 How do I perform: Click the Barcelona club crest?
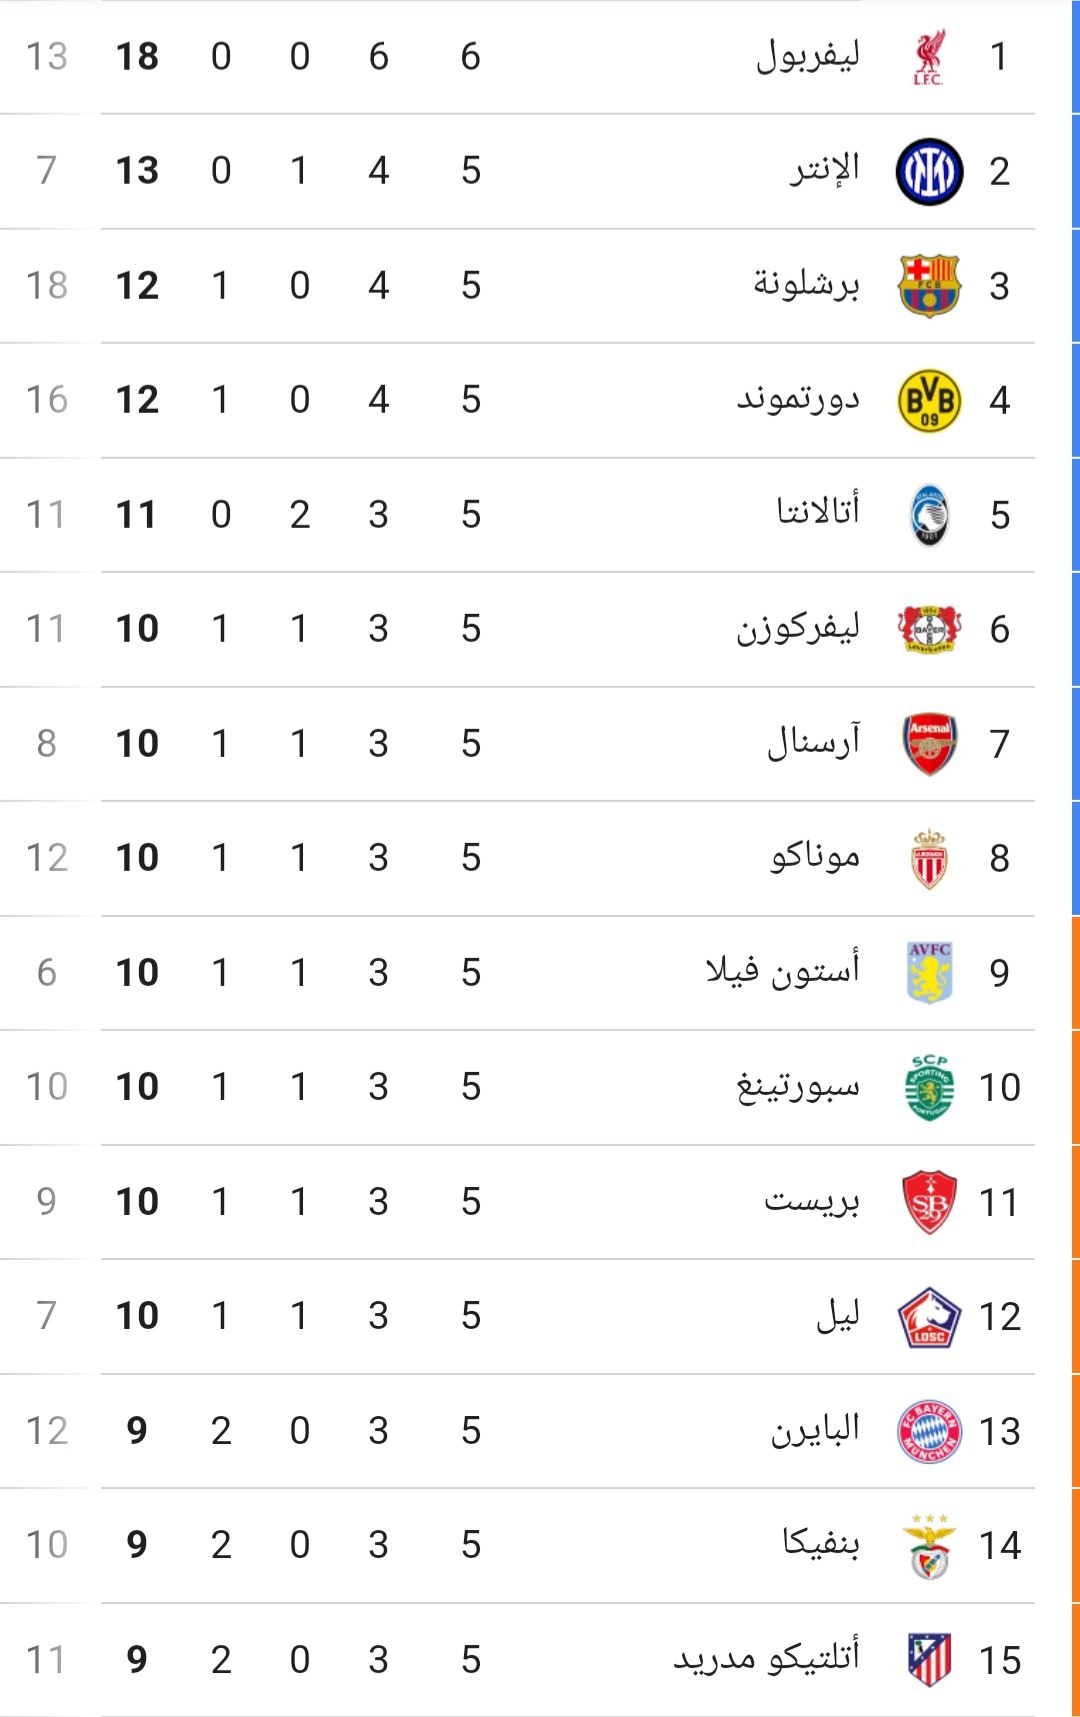click(929, 286)
